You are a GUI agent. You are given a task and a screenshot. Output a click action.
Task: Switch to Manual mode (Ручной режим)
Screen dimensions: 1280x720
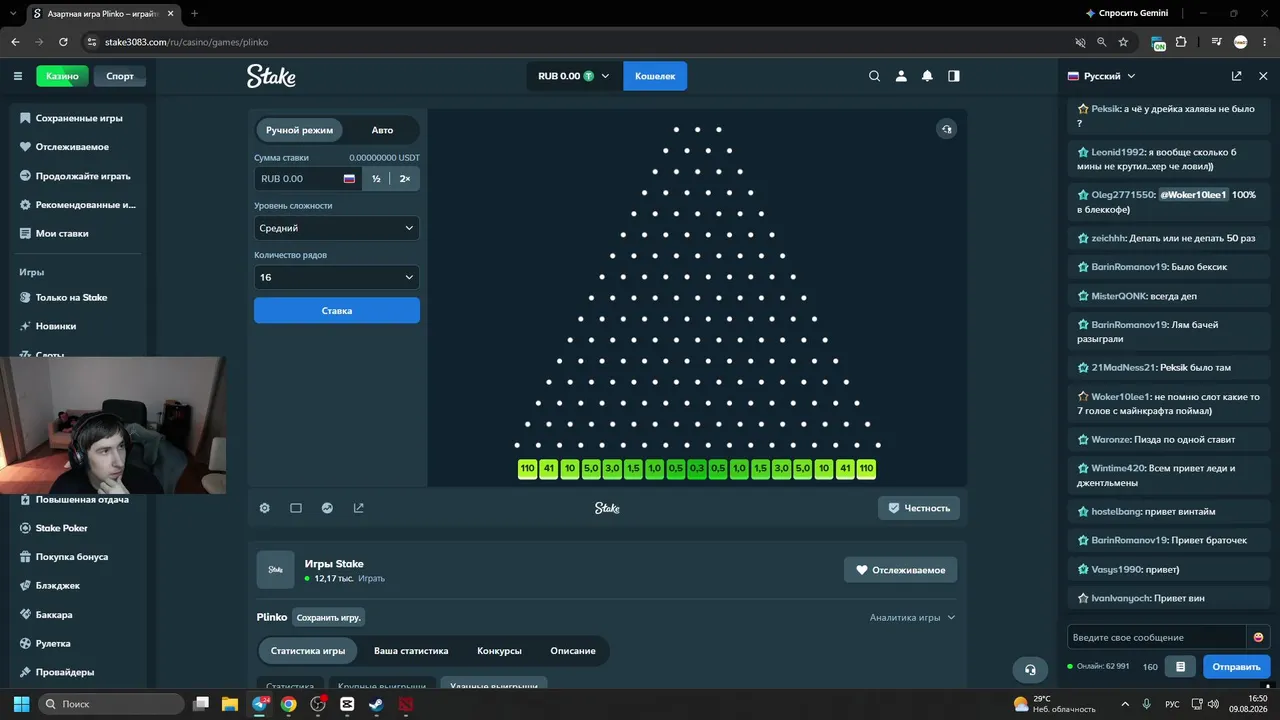[299, 130]
